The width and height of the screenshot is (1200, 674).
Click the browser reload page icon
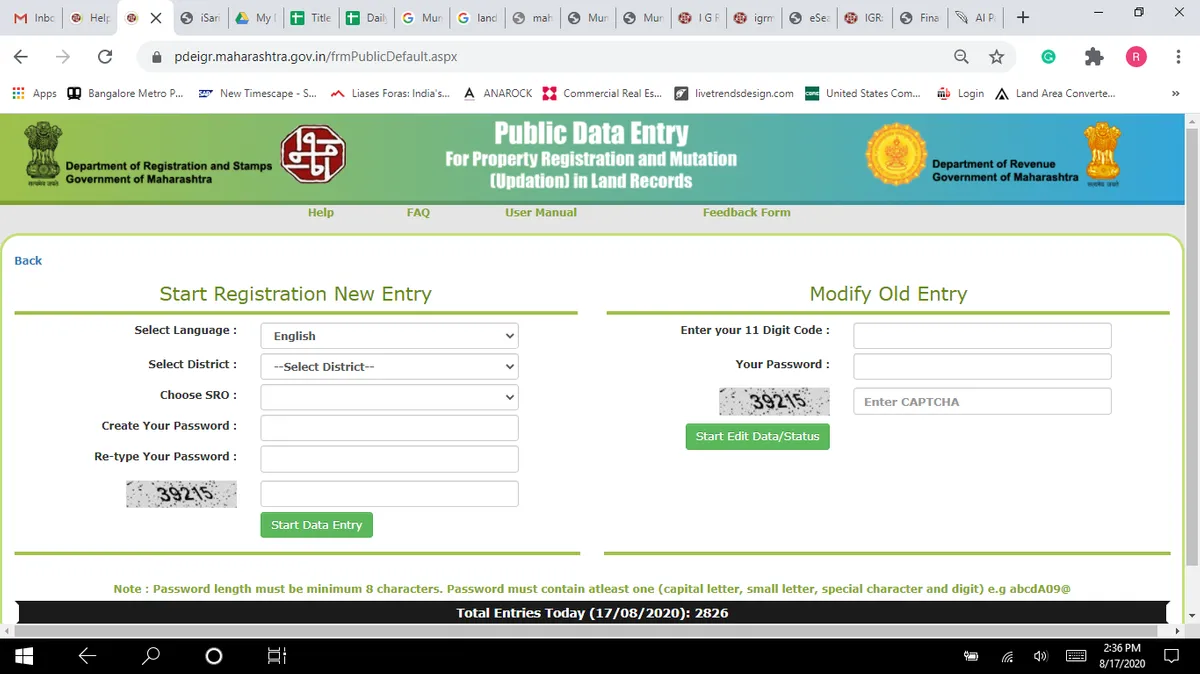click(x=104, y=57)
